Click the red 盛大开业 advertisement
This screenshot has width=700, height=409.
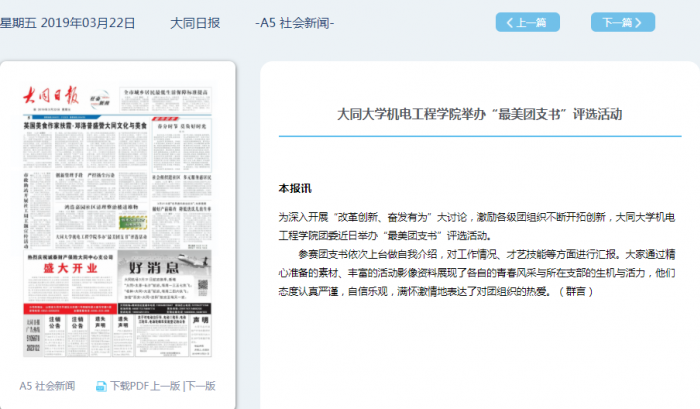tap(68, 268)
